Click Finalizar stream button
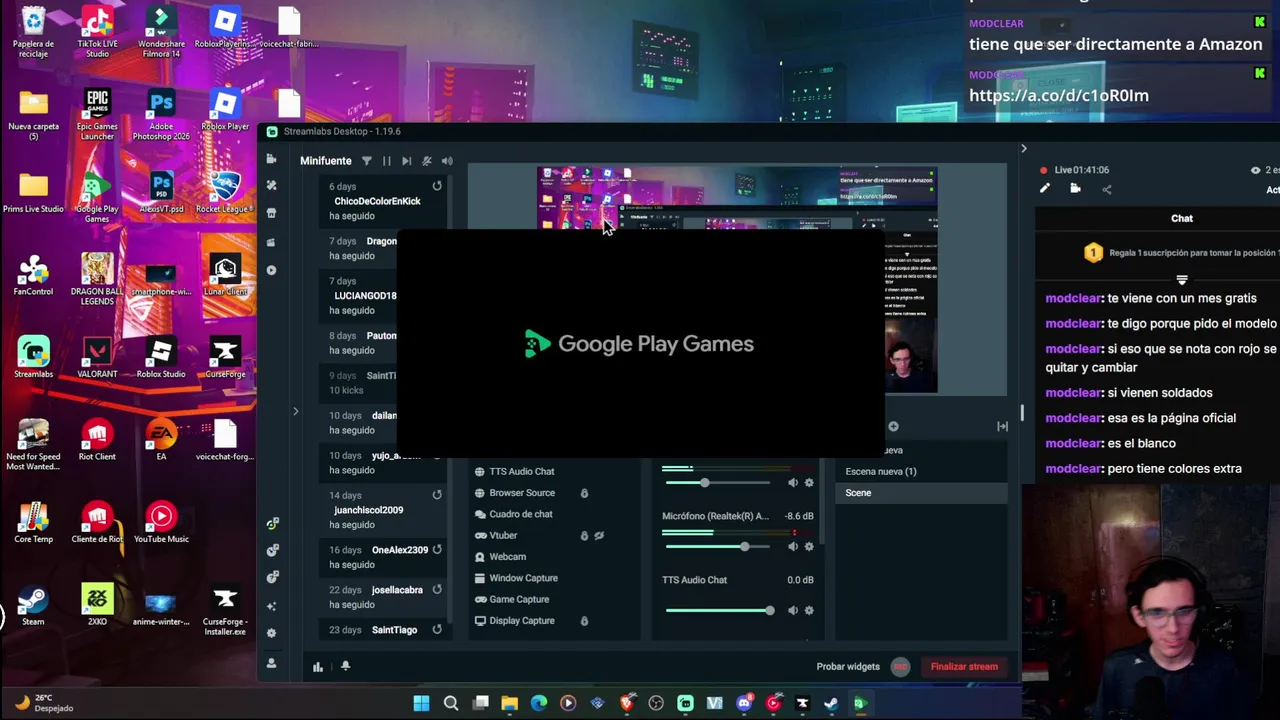 pos(964,667)
